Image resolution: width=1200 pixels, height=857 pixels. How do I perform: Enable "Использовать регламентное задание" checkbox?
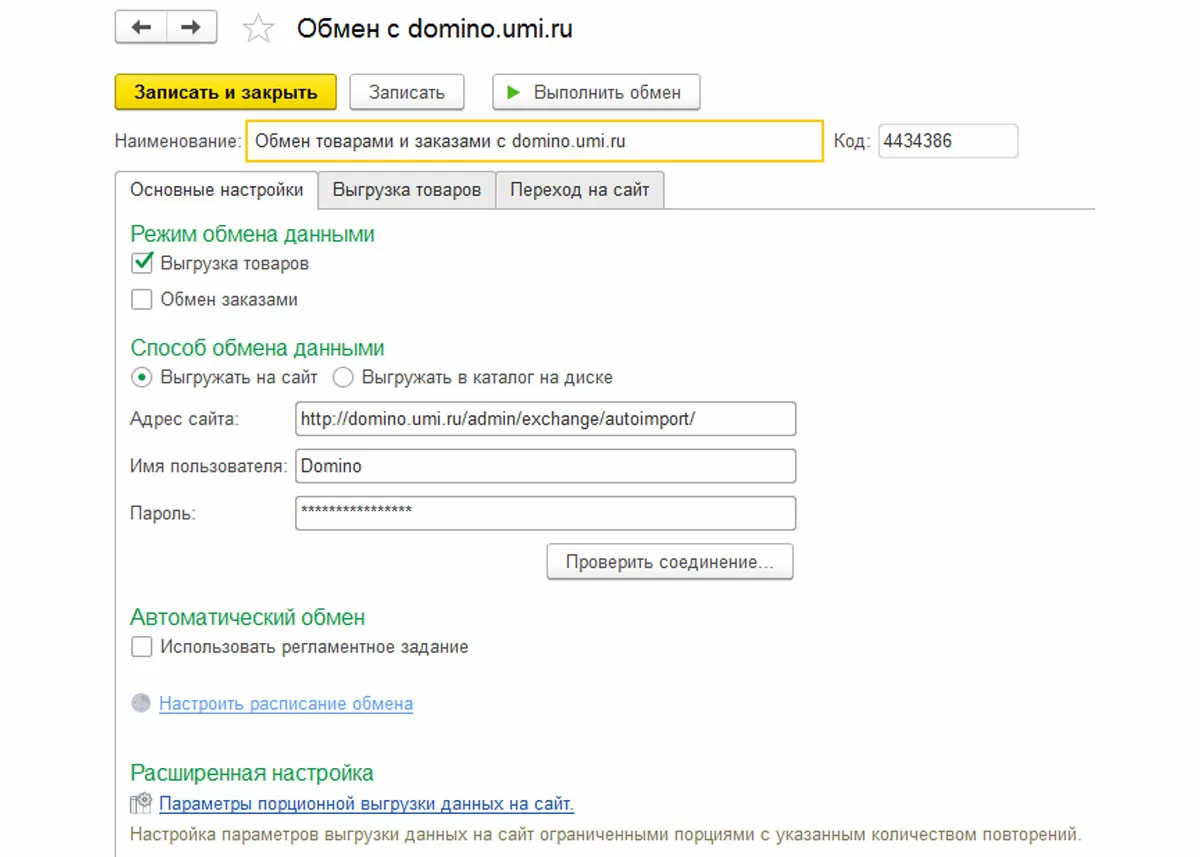(x=142, y=647)
